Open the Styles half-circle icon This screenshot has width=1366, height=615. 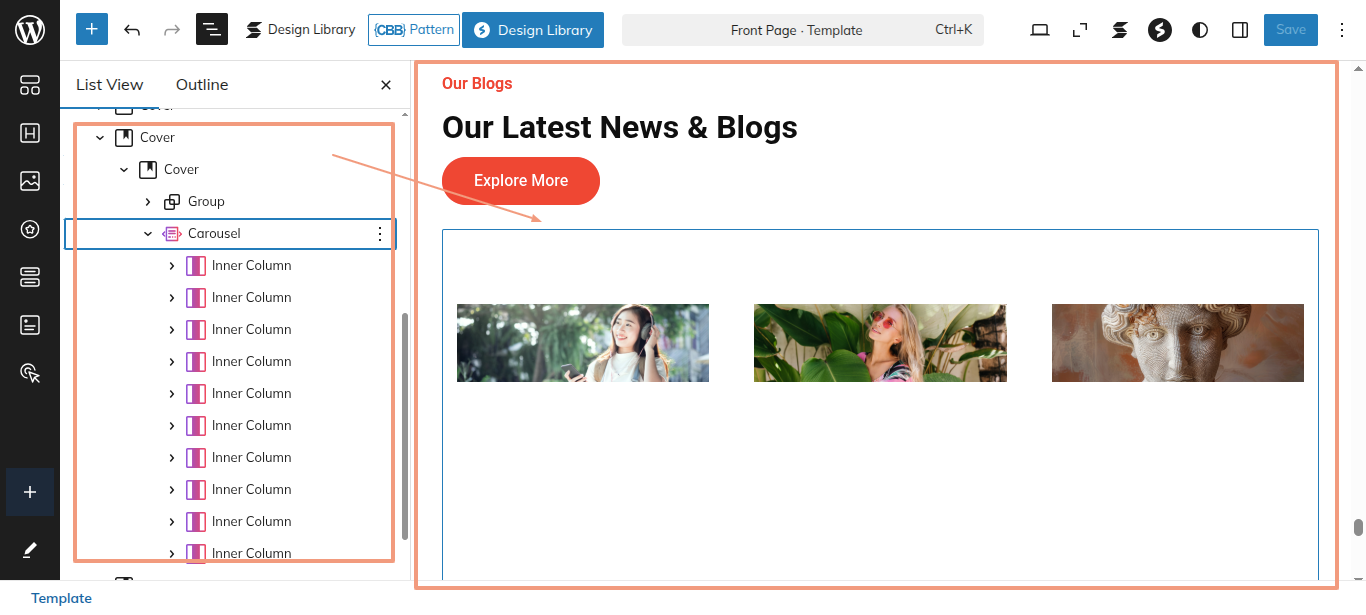point(1200,30)
